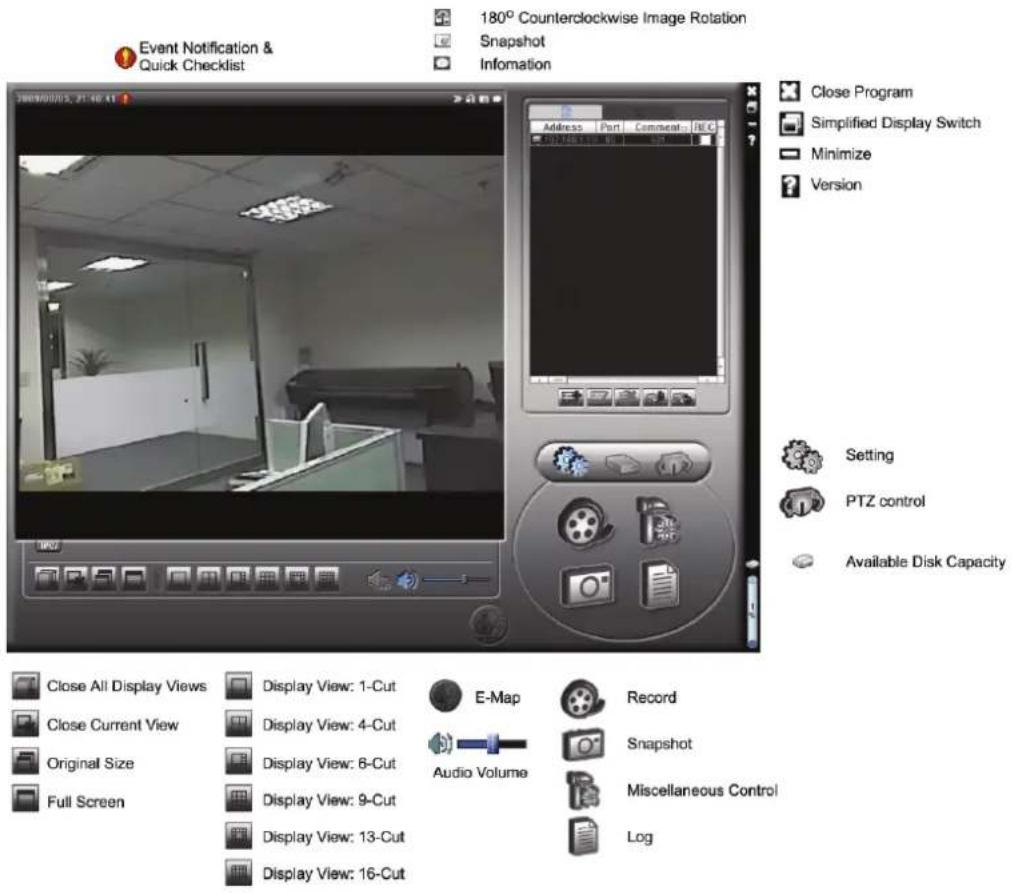
Task: Toggle the Simplified Display Switch in the window's edge strip
Action: [751, 107]
